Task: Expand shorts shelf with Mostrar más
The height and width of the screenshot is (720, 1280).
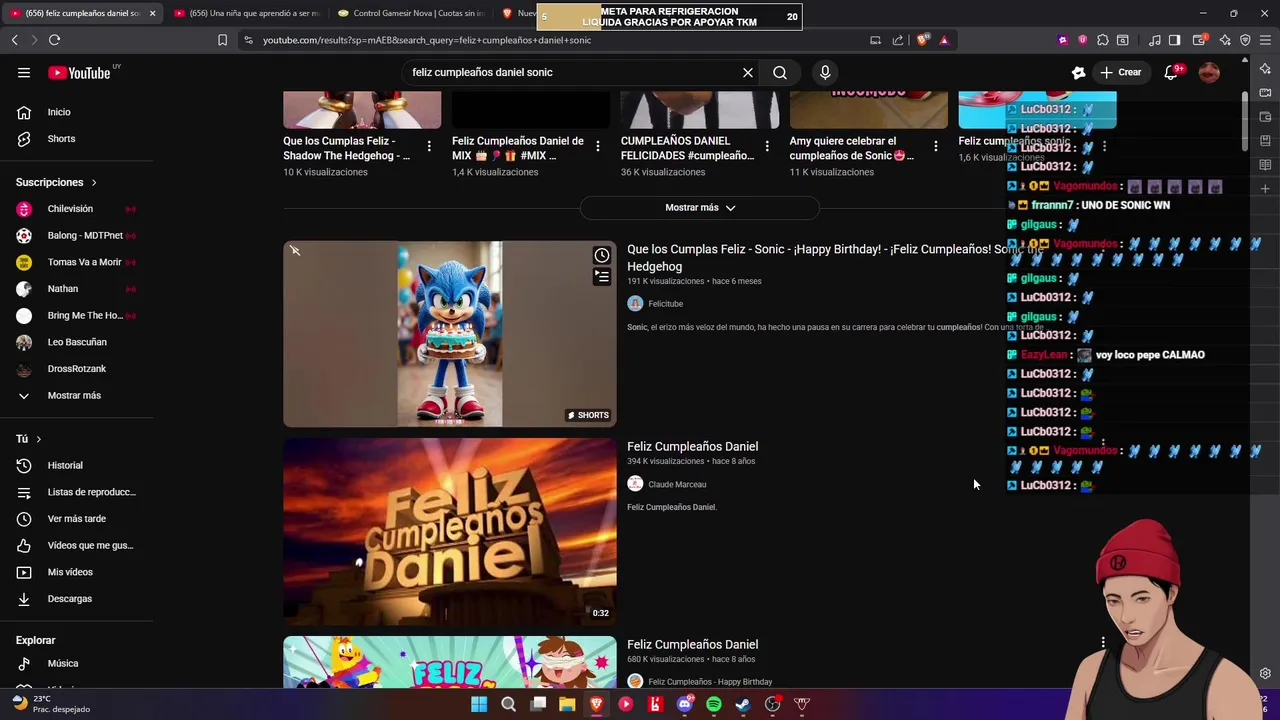Action: [x=700, y=208]
